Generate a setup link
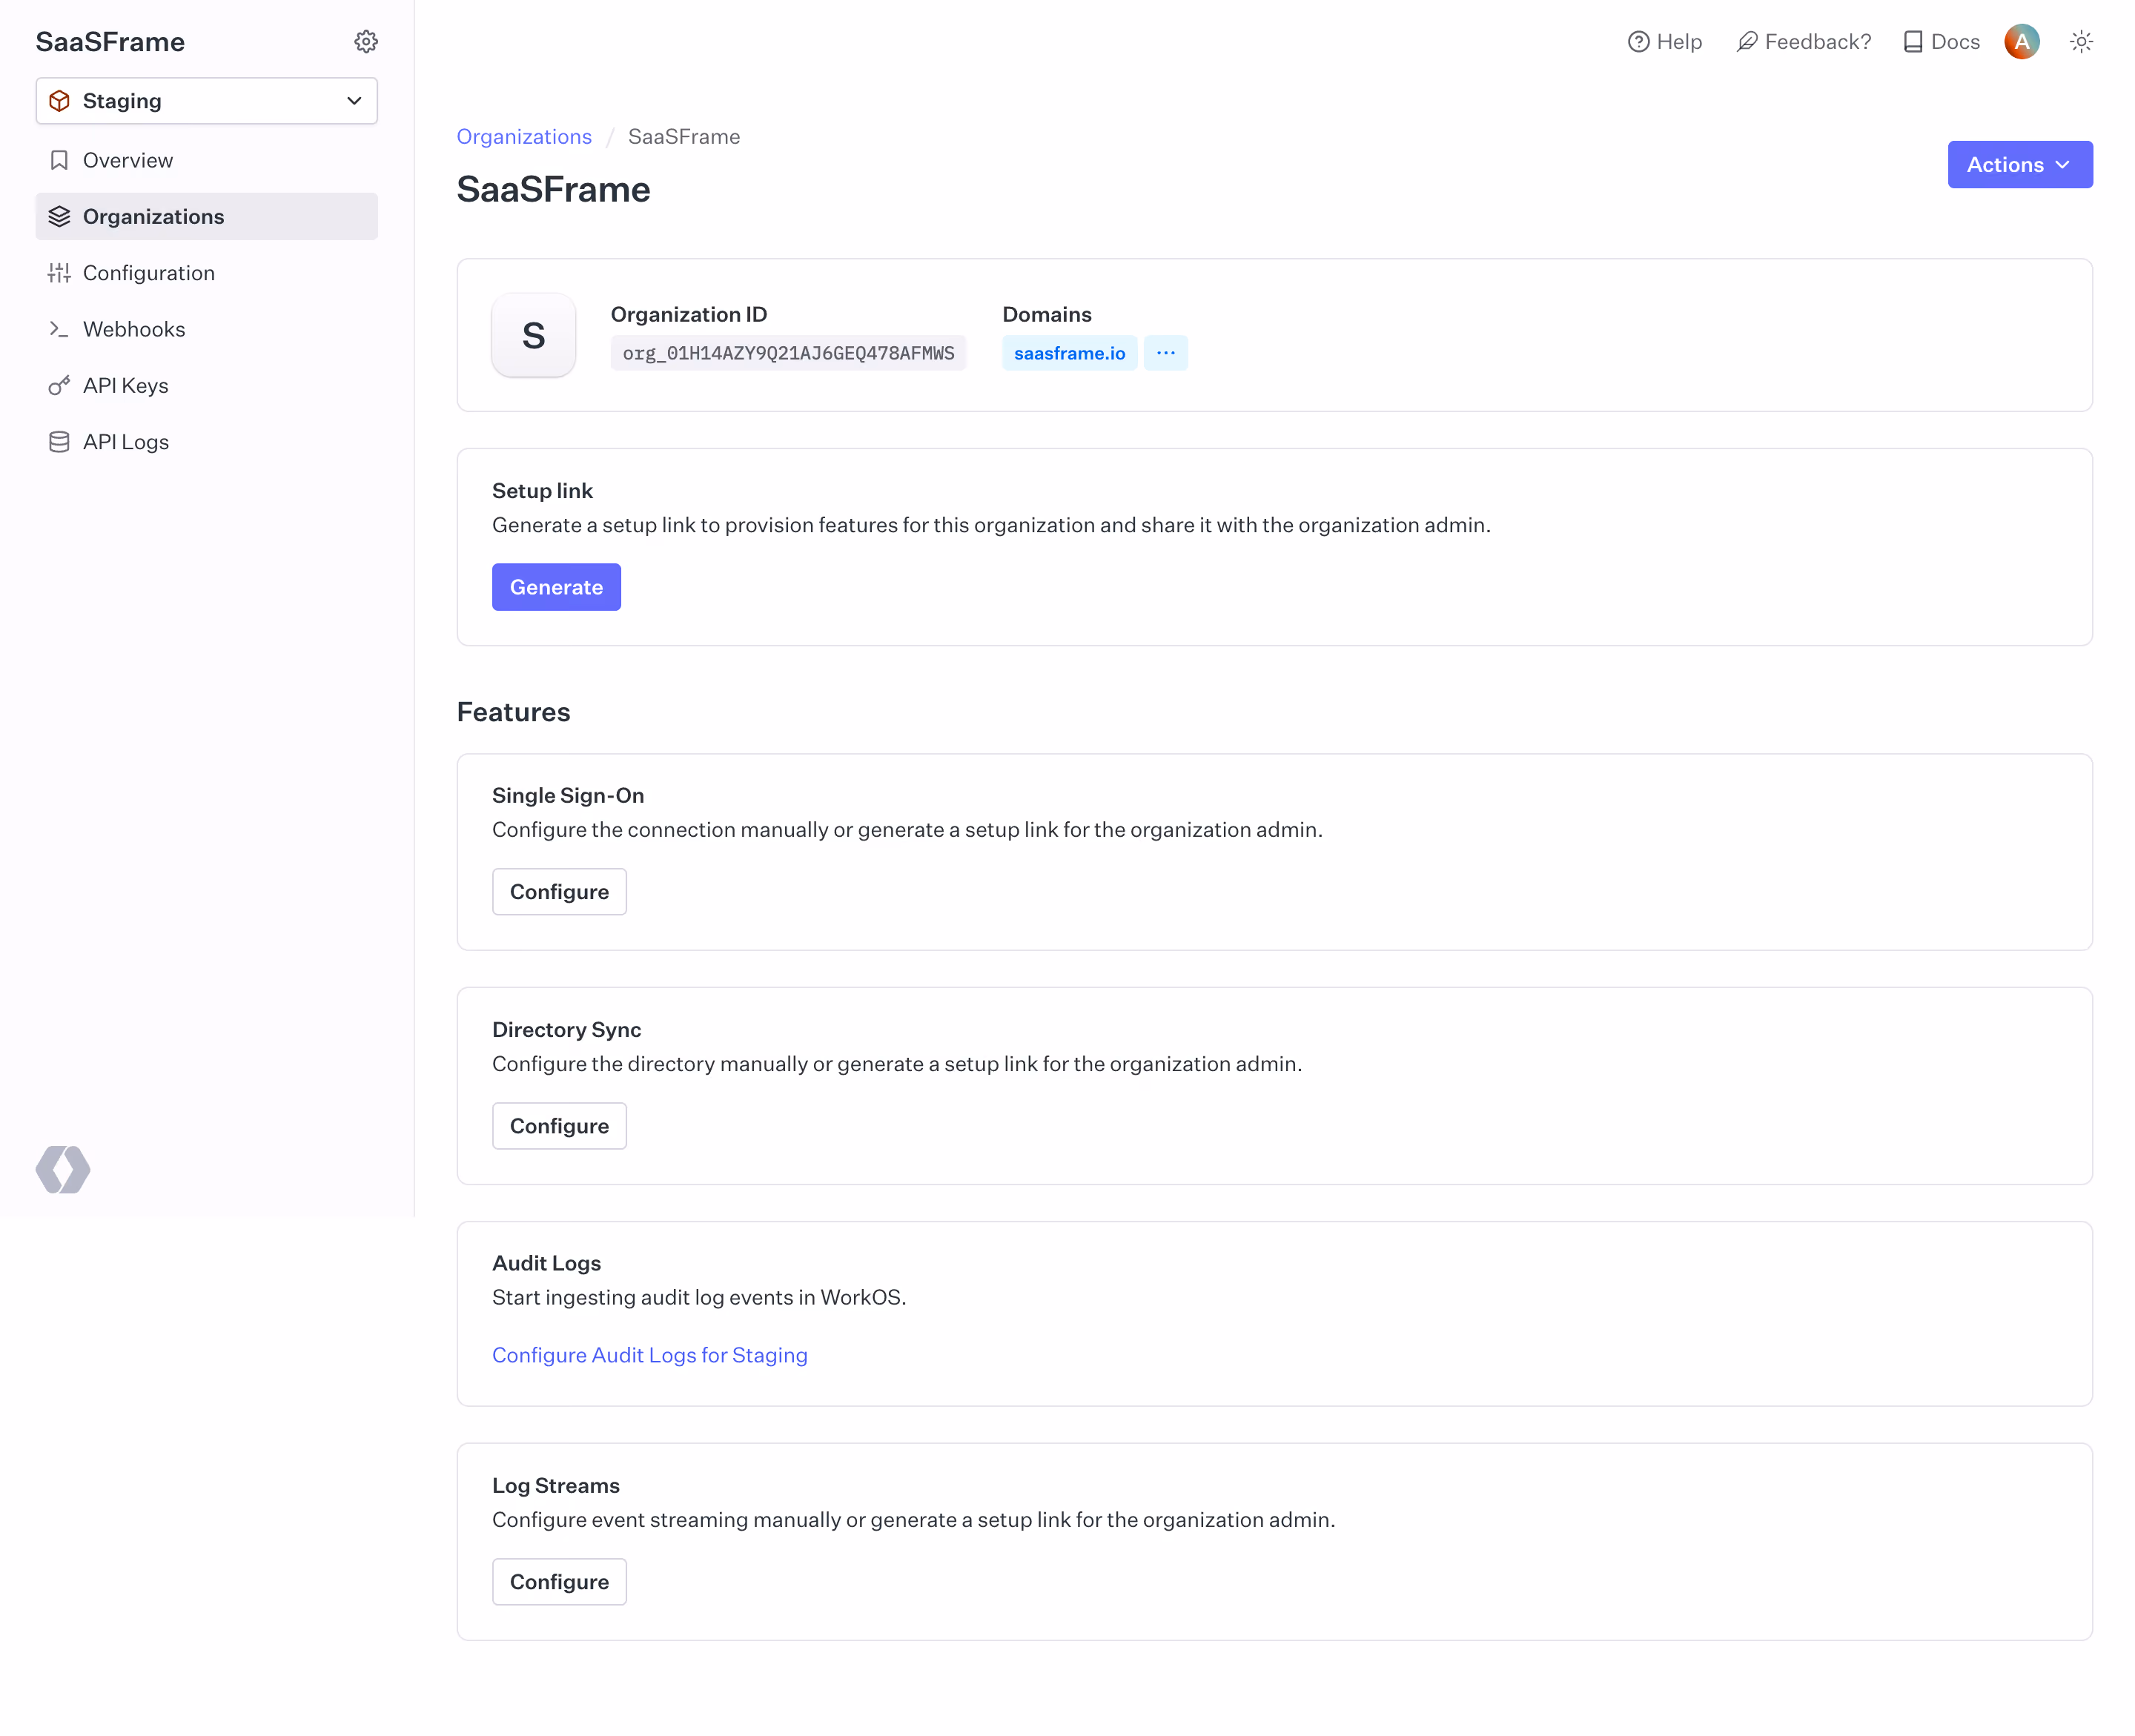 (556, 587)
